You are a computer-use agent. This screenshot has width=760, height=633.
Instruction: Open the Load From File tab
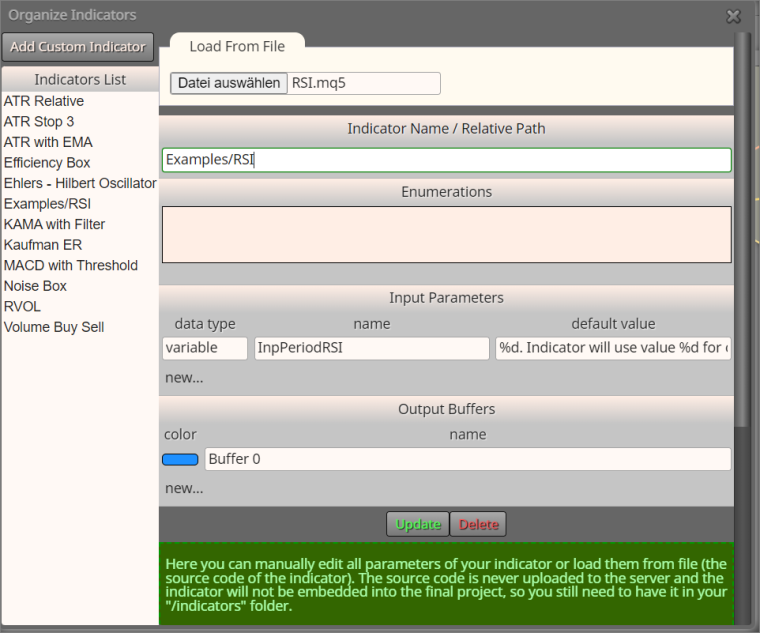pyautogui.click(x=237, y=46)
